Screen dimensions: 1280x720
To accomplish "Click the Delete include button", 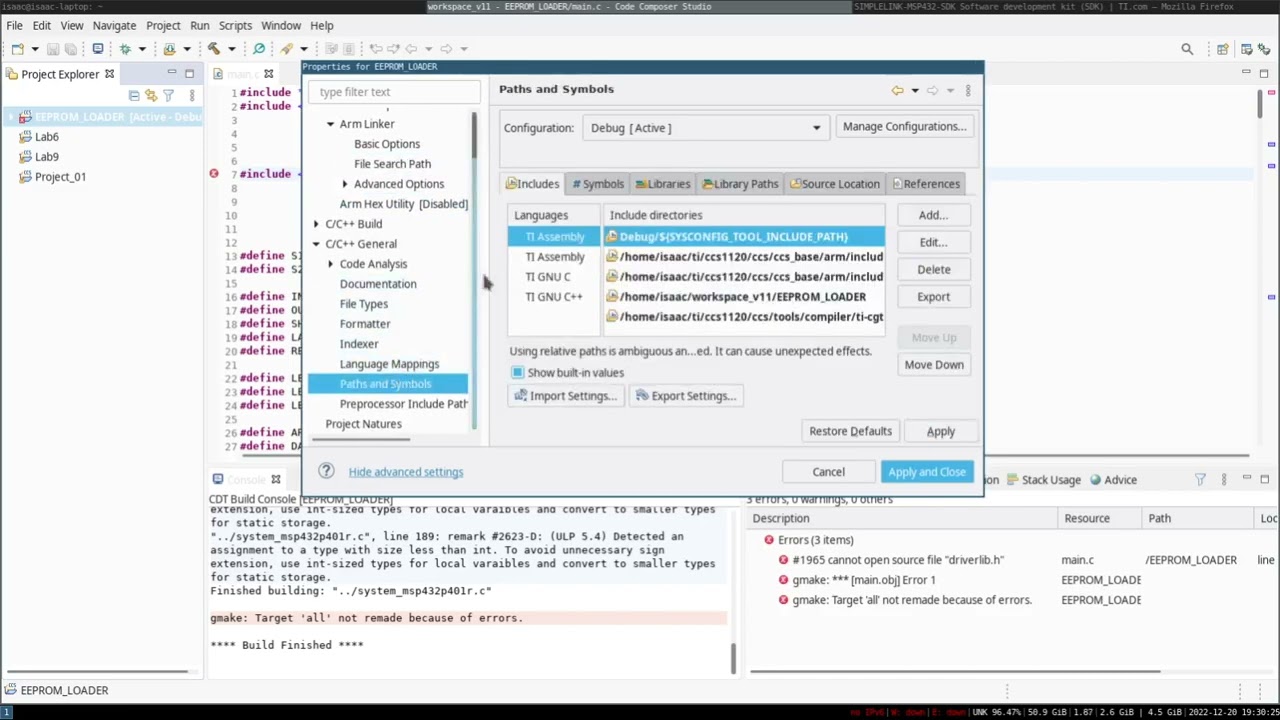I will point(933,269).
